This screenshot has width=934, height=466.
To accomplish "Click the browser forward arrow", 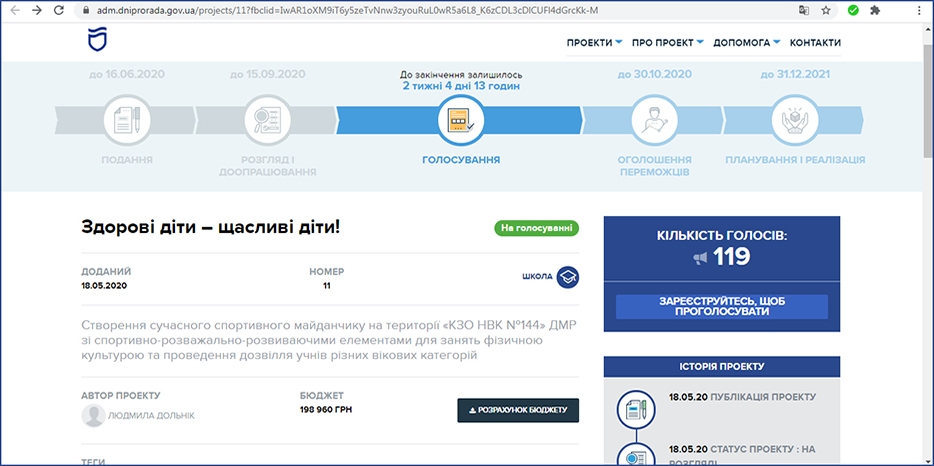I will (37, 10).
